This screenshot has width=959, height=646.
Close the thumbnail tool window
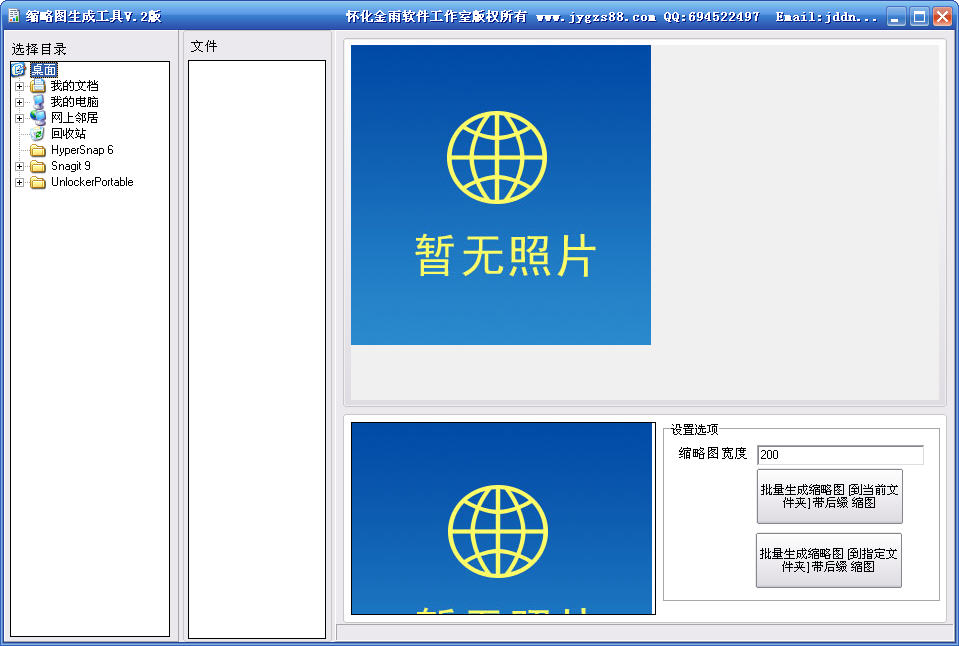tap(942, 17)
